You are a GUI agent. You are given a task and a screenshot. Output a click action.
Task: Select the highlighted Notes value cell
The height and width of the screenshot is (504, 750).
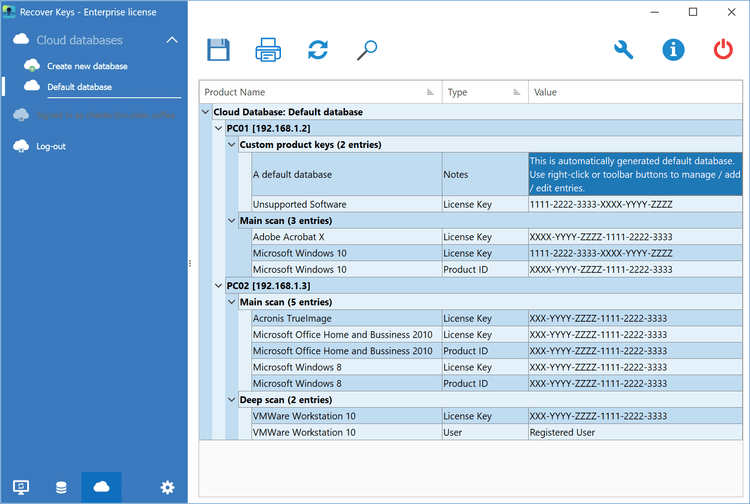635,174
